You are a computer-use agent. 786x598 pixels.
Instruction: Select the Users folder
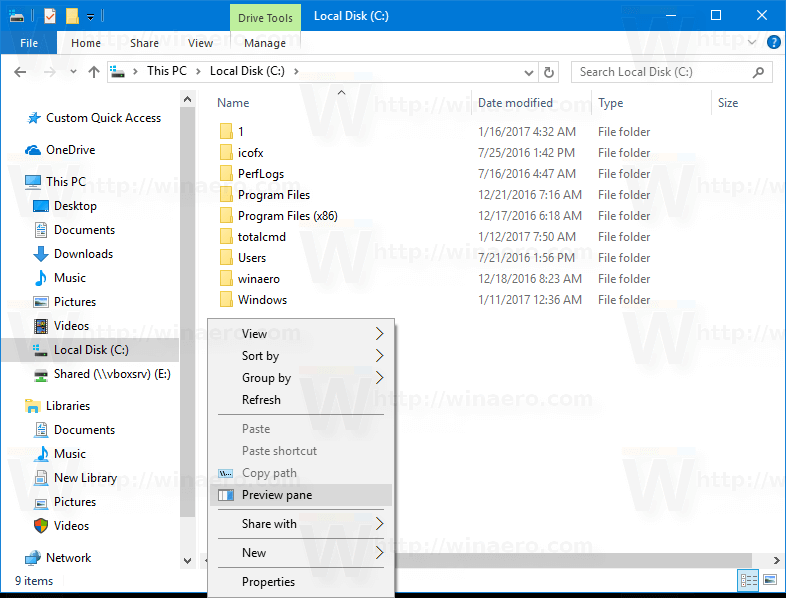point(243,258)
